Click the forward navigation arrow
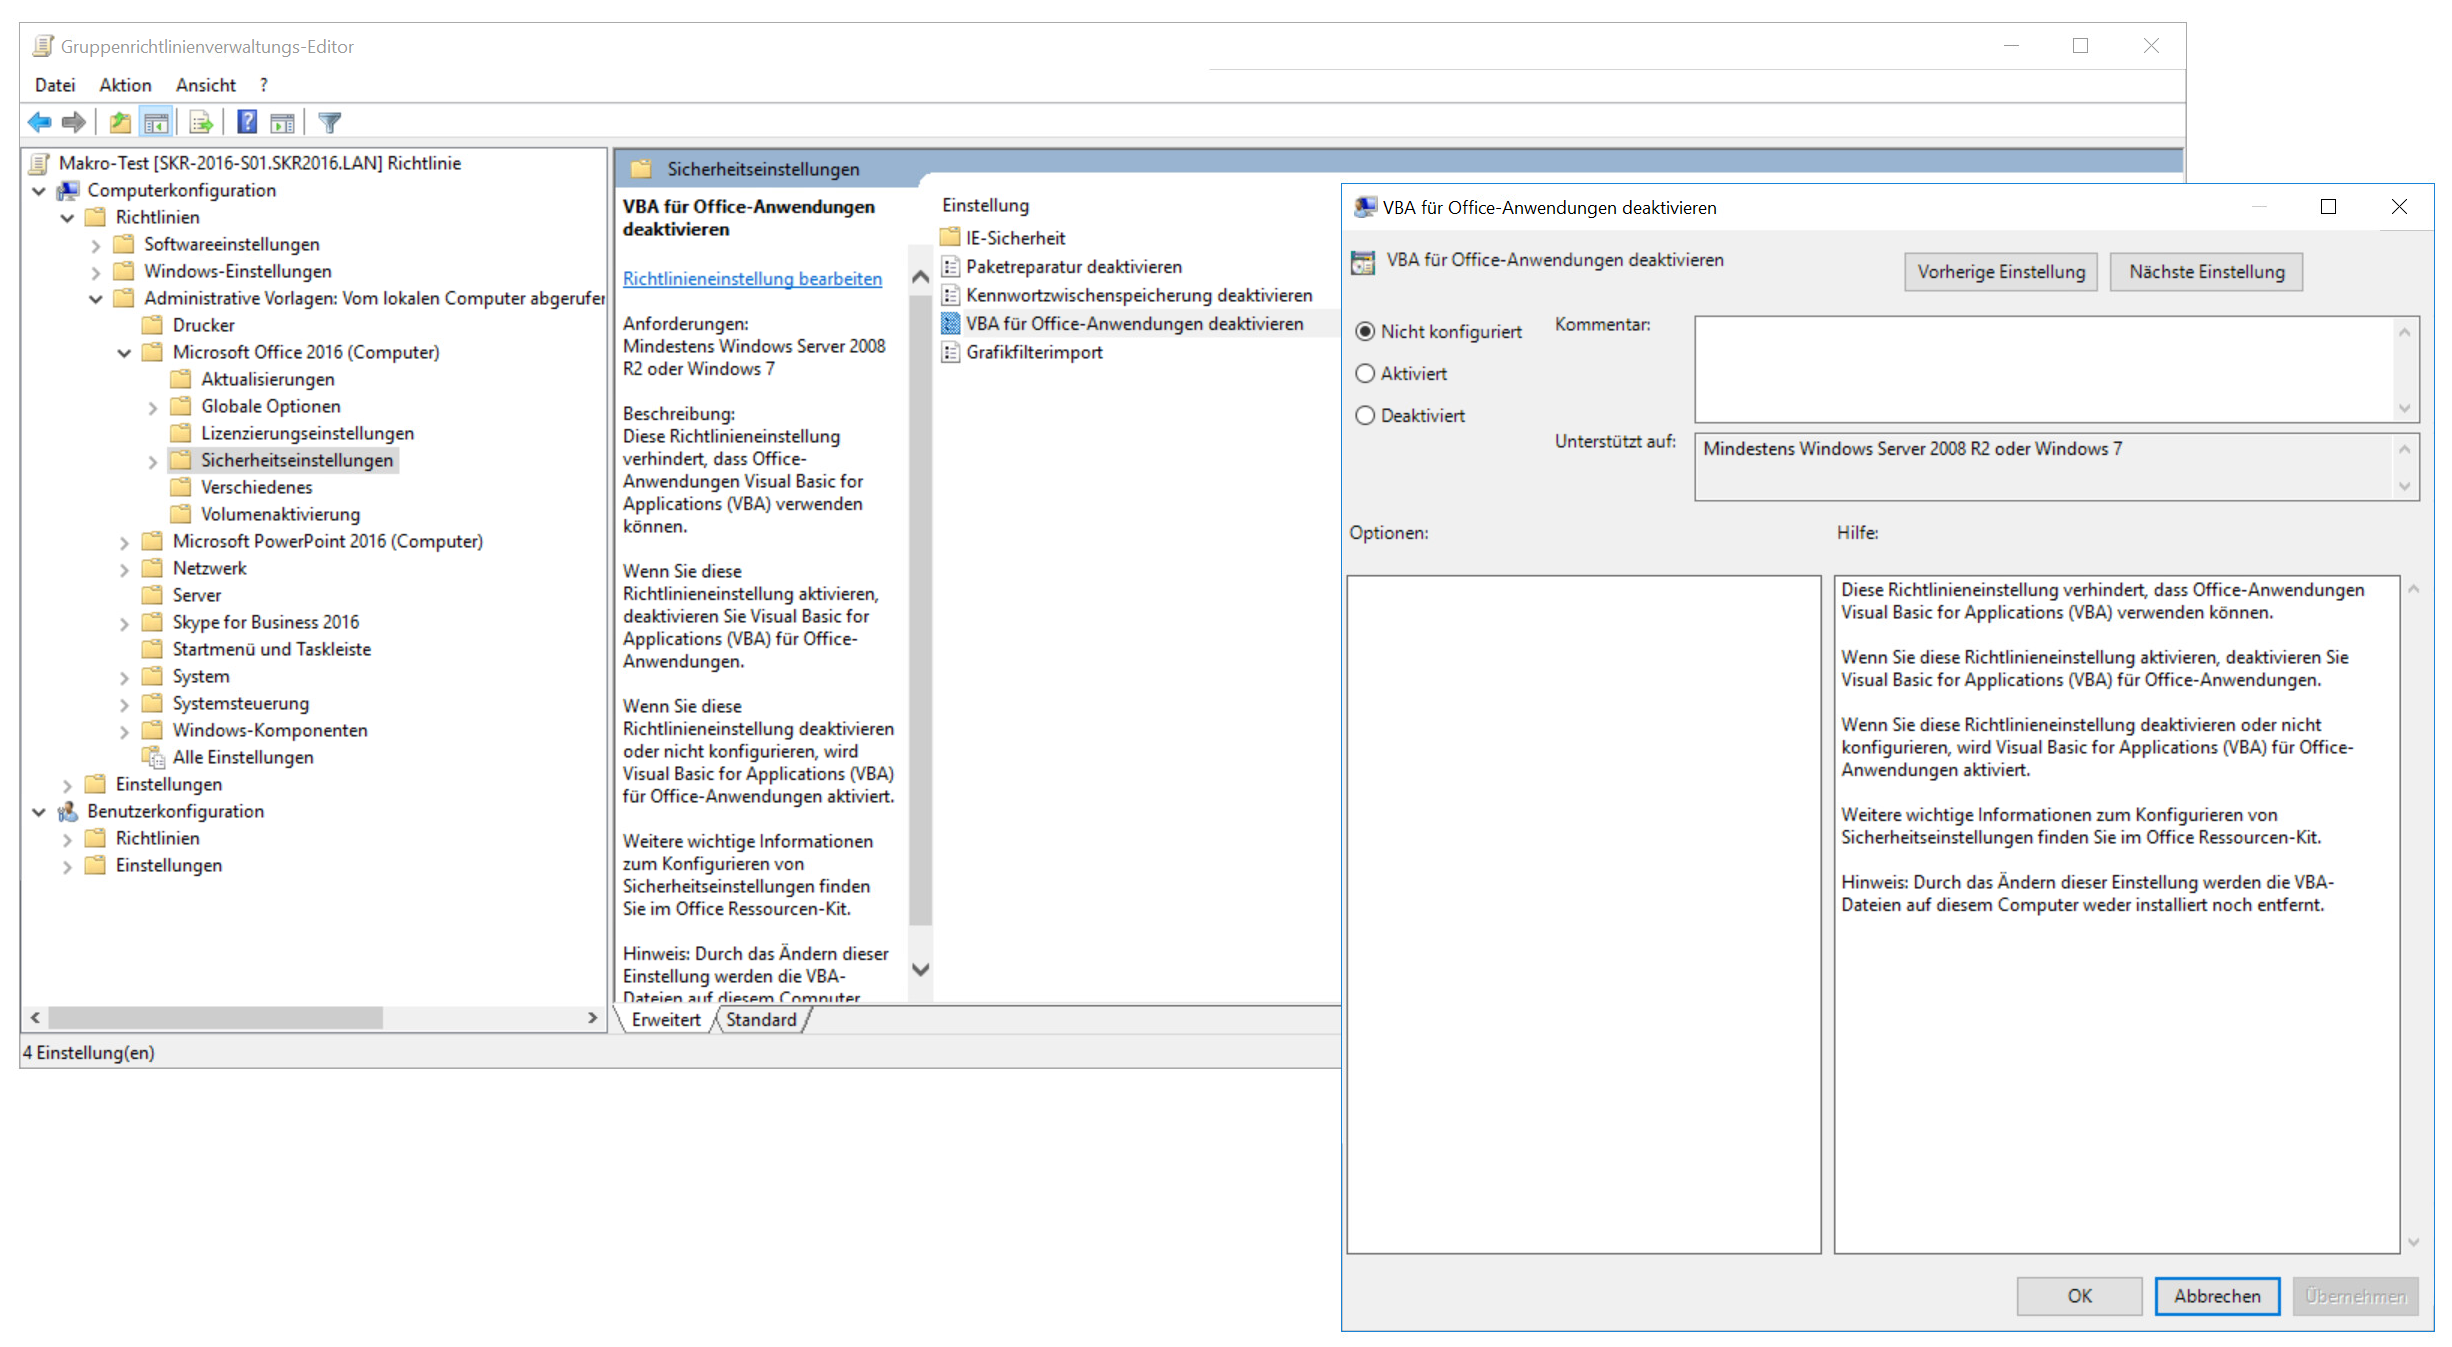 pyautogui.click(x=74, y=122)
